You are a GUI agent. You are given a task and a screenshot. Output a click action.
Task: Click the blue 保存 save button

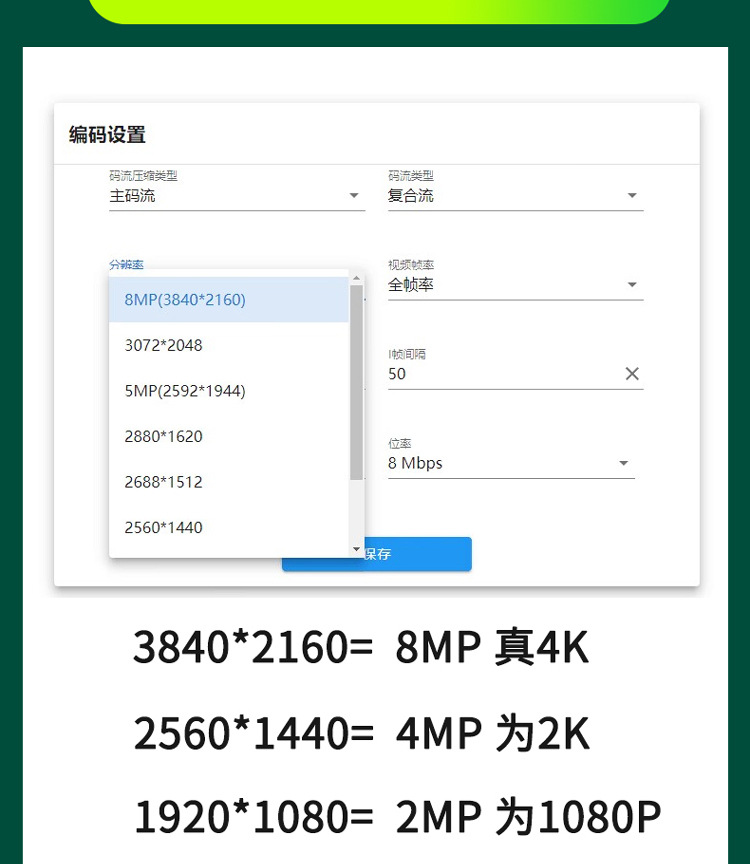377,554
